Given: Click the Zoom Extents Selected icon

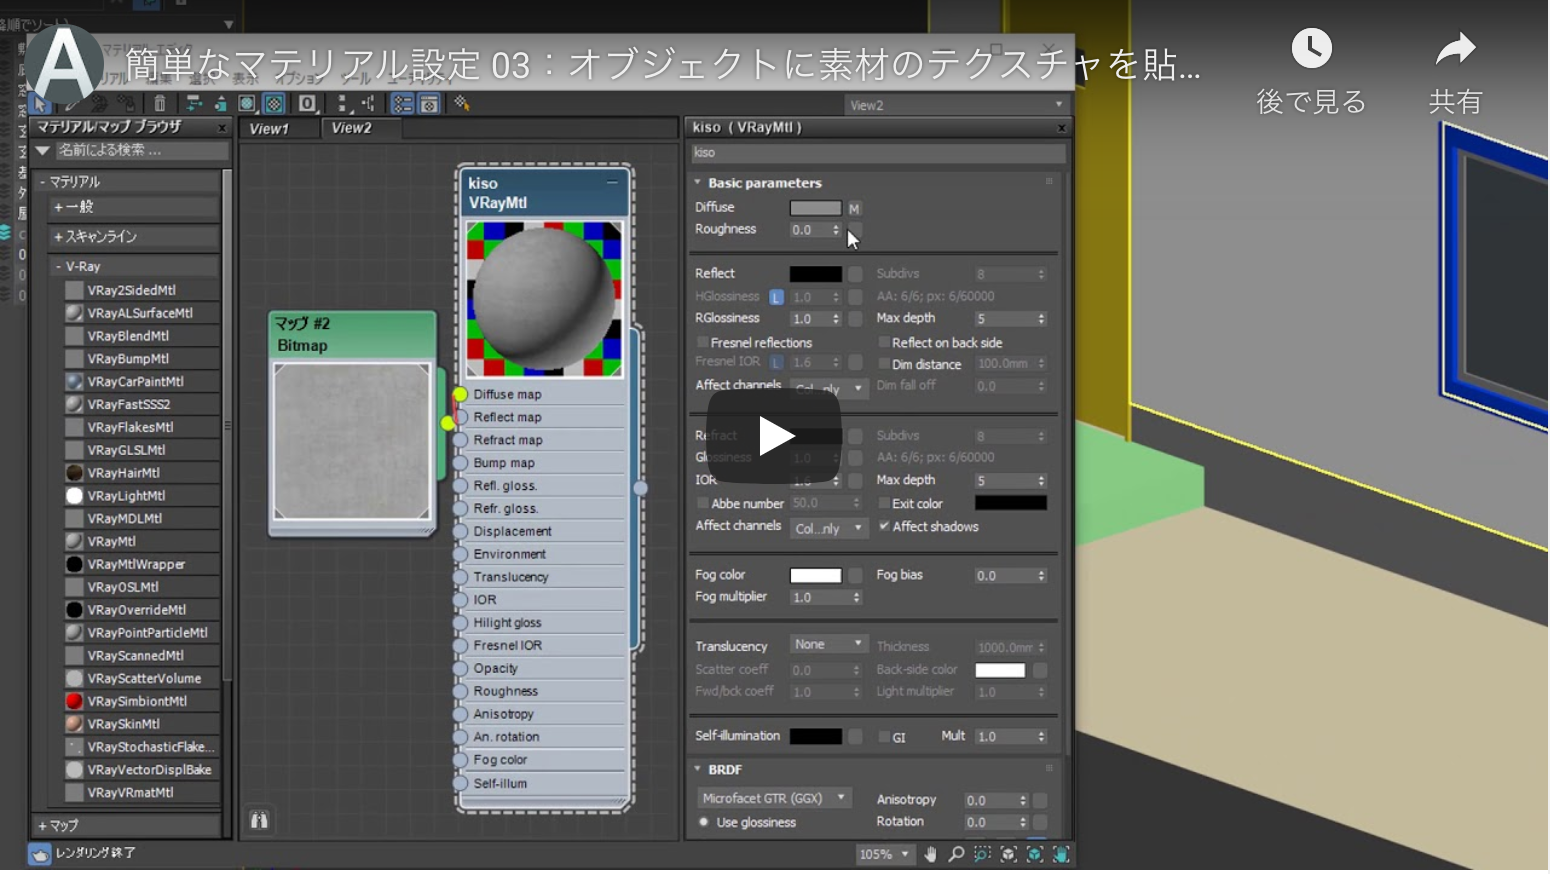Looking at the screenshot, I should pos(1034,854).
